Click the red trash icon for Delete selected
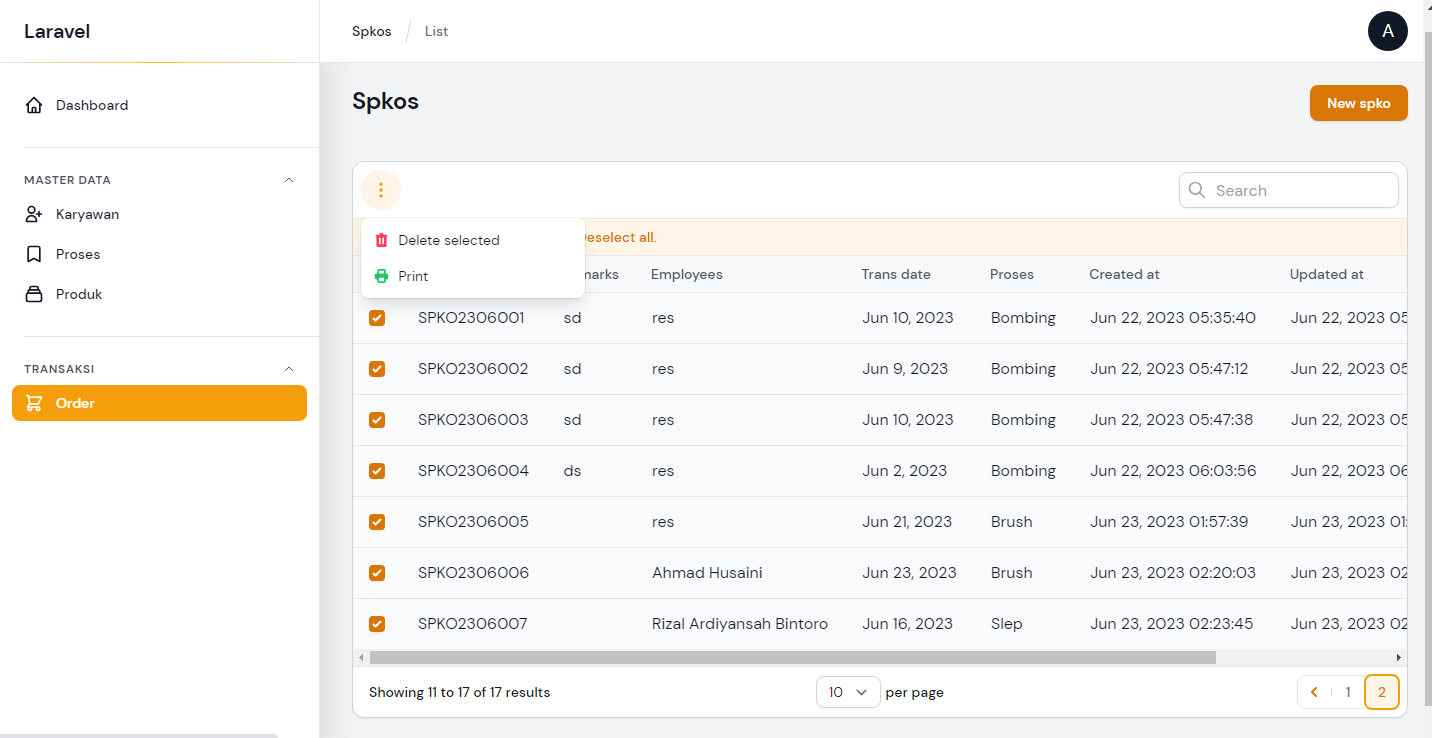This screenshot has width=1432, height=738. (x=381, y=240)
